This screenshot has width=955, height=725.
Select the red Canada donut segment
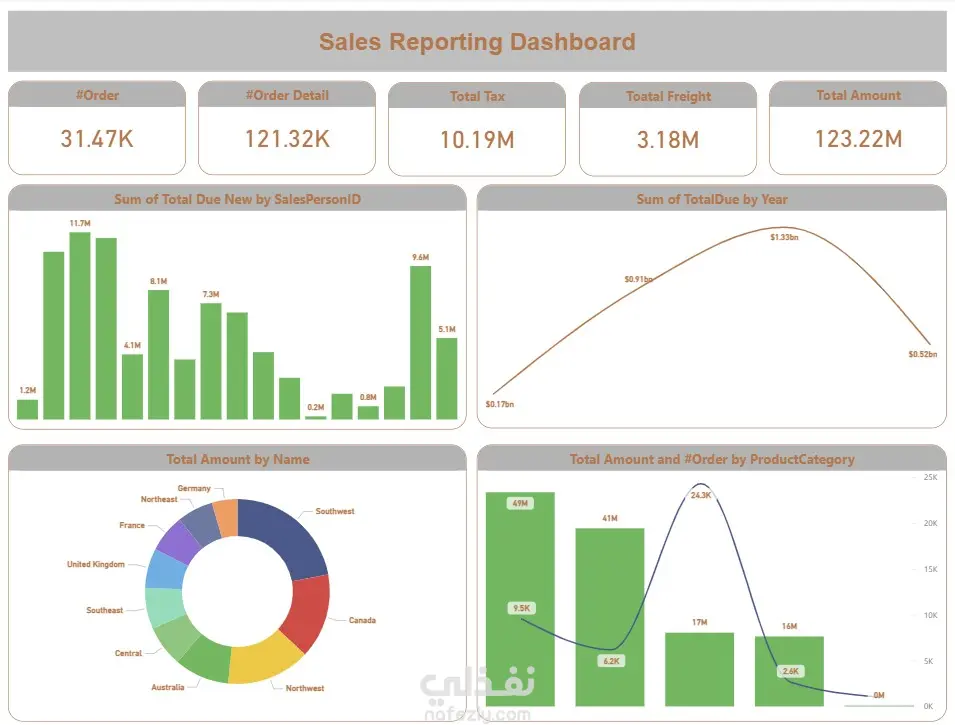coord(308,610)
